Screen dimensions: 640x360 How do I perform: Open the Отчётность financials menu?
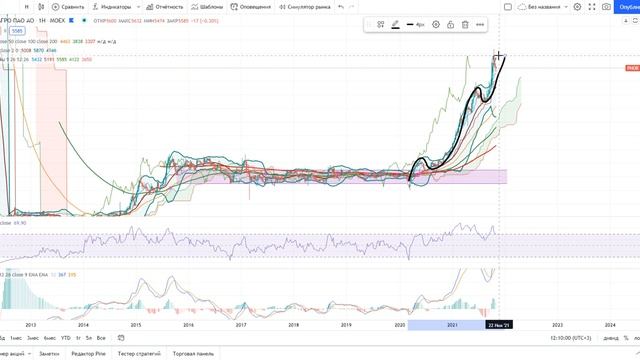(x=164, y=7)
